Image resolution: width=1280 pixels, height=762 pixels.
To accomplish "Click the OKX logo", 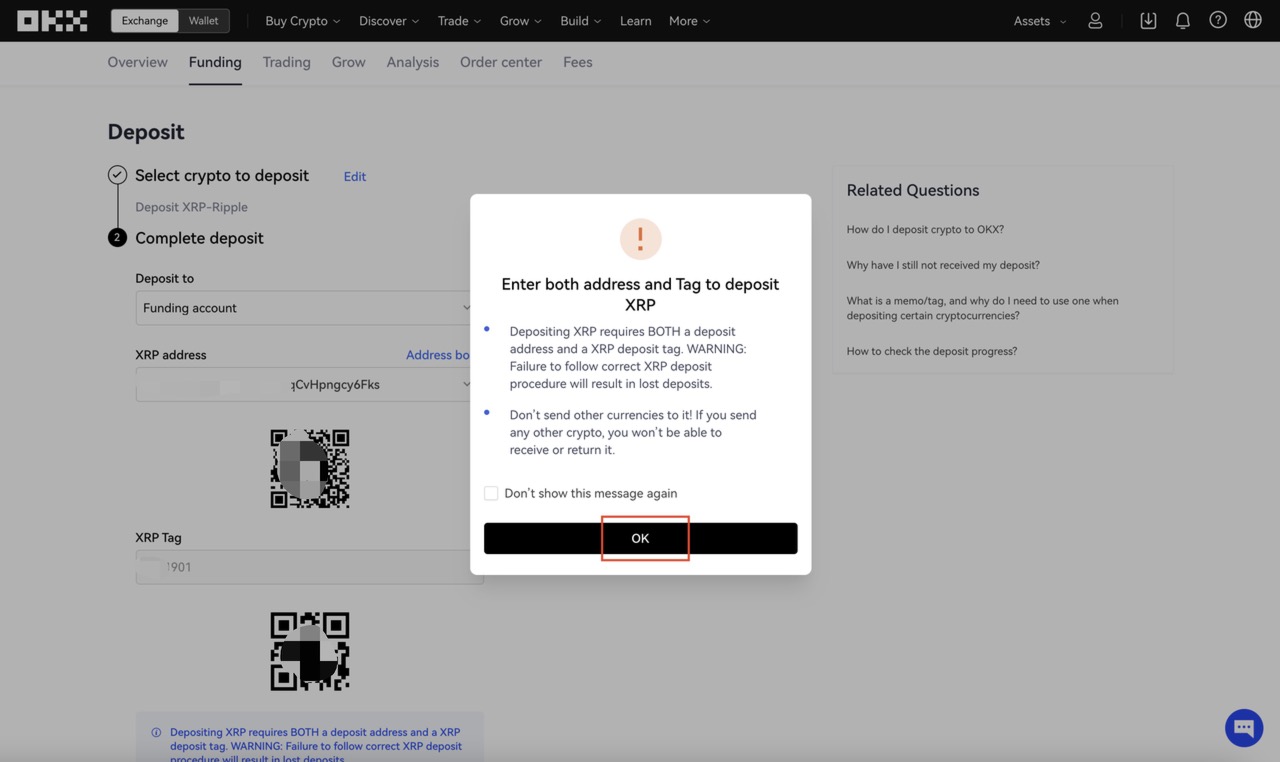I will click(52, 20).
